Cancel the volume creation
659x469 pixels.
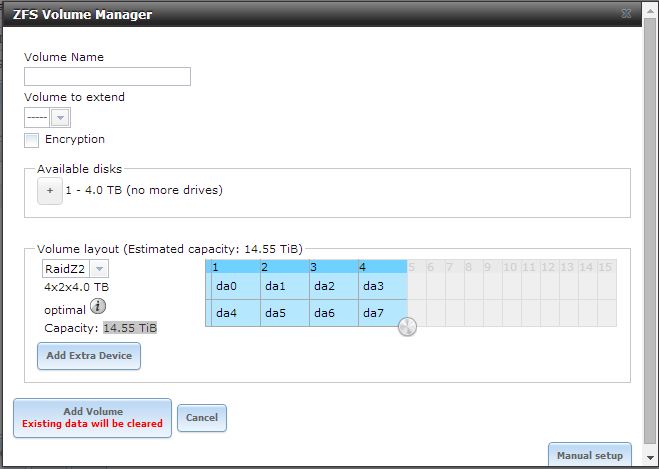point(202,418)
